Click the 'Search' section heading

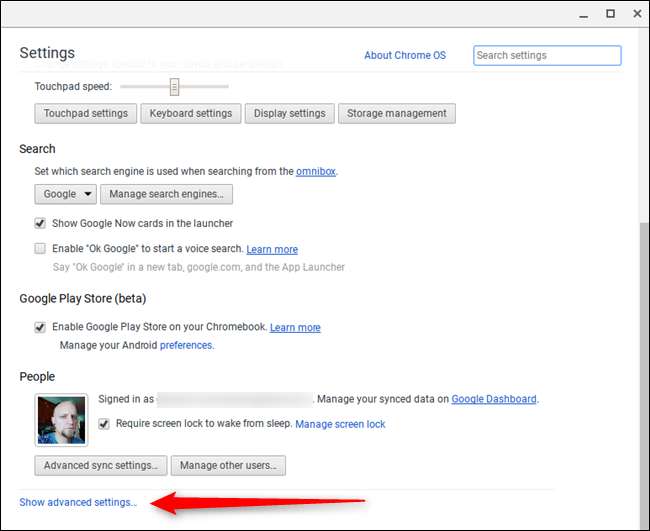(x=37, y=149)
